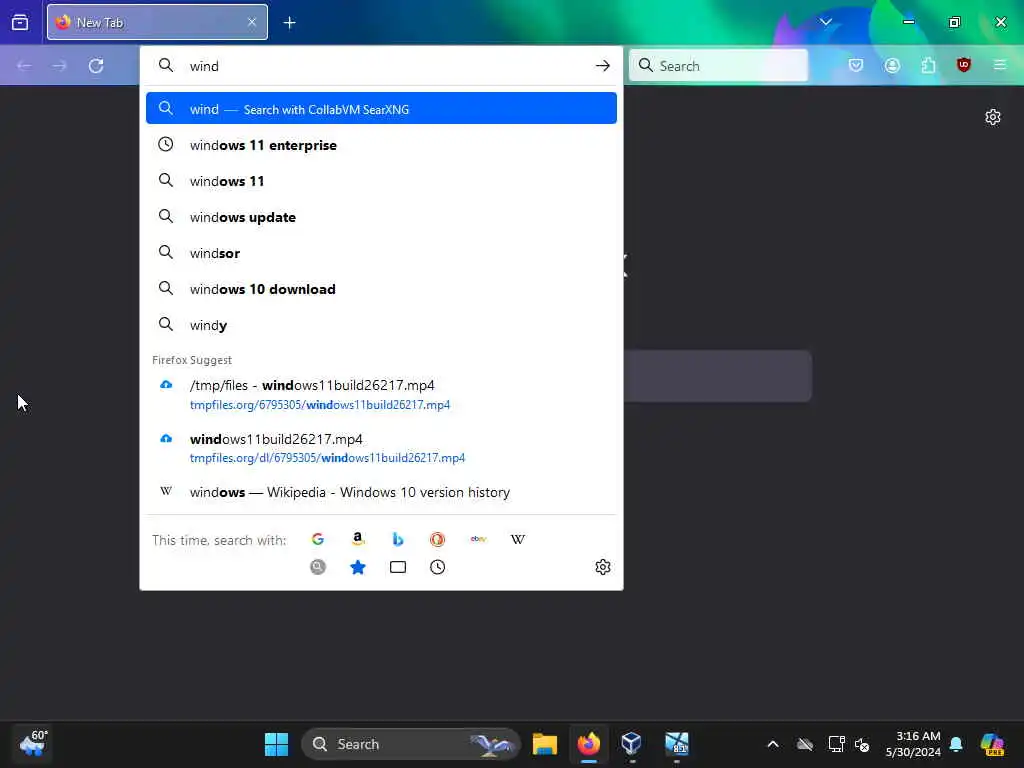
Task: Click the Go arrow in address bar
Action: (x=602, y=66)
